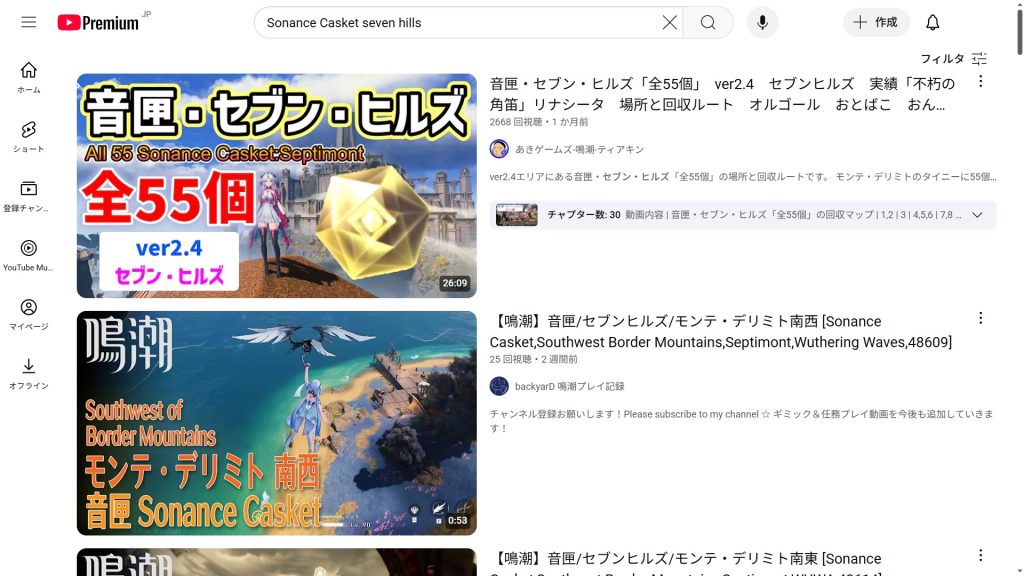
Task: Go to YouTube Premium home logo
Action: pyautogui.click(x=99, y=23)
